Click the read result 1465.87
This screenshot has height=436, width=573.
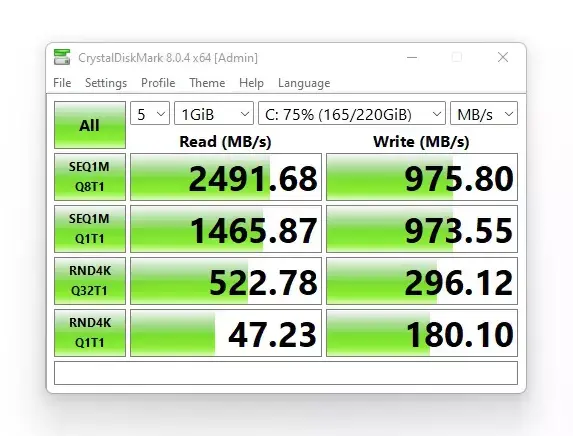click(x=226, y=229)
